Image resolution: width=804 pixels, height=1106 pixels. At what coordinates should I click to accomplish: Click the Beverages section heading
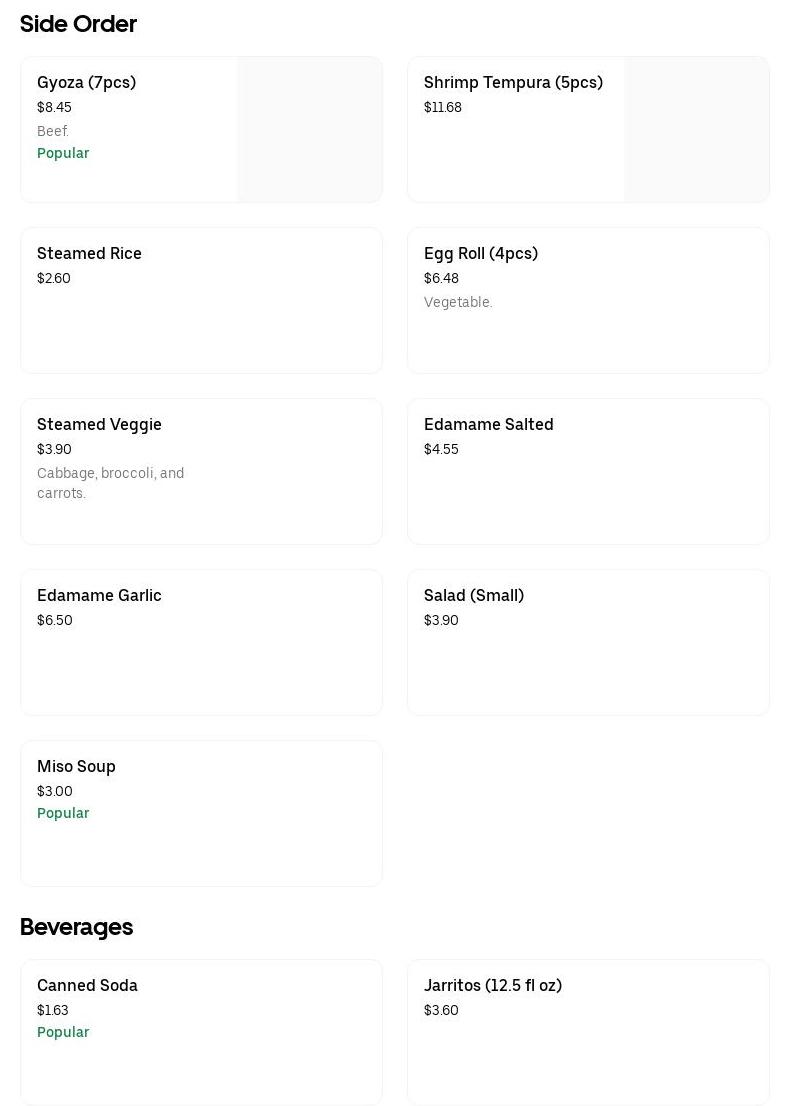(76, 927)
